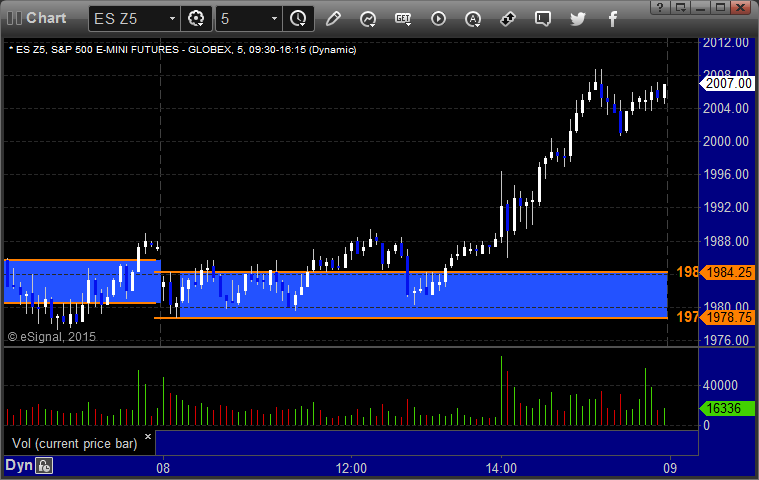Image resolution: width=759 pixels, height=480 pixels.
Task: Open the time template clock menu
Action: tap(298, 19)
